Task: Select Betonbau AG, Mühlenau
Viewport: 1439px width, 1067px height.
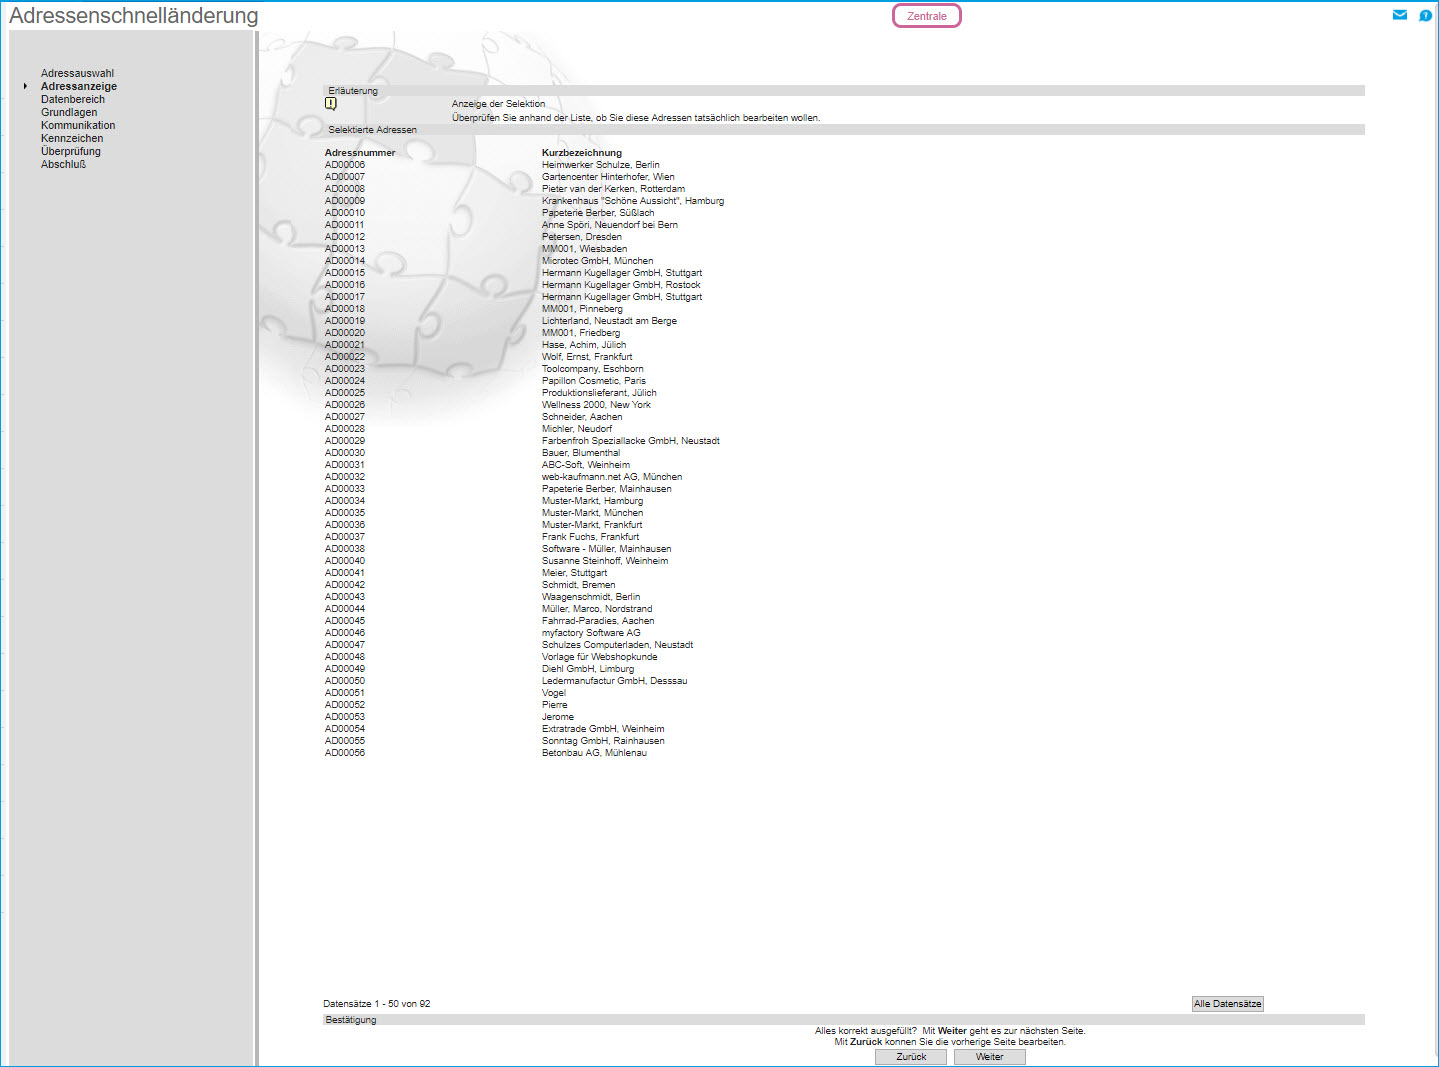Action: coord(594,753)
